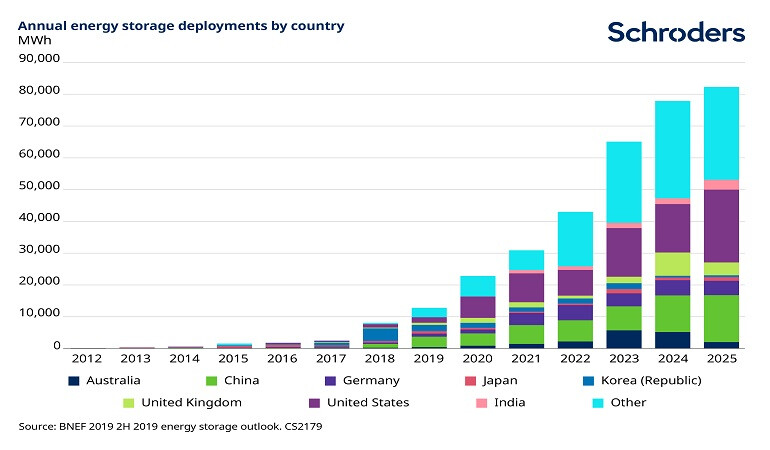This screenshot has width=770, height=450.
Task: Select the Korea (Republic) legend swatch
Action: tap(586, 380)
